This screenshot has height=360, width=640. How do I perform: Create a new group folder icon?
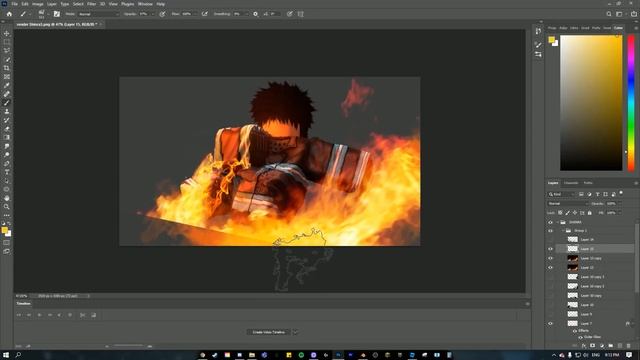pyautogui.click(x=611, y=346)
